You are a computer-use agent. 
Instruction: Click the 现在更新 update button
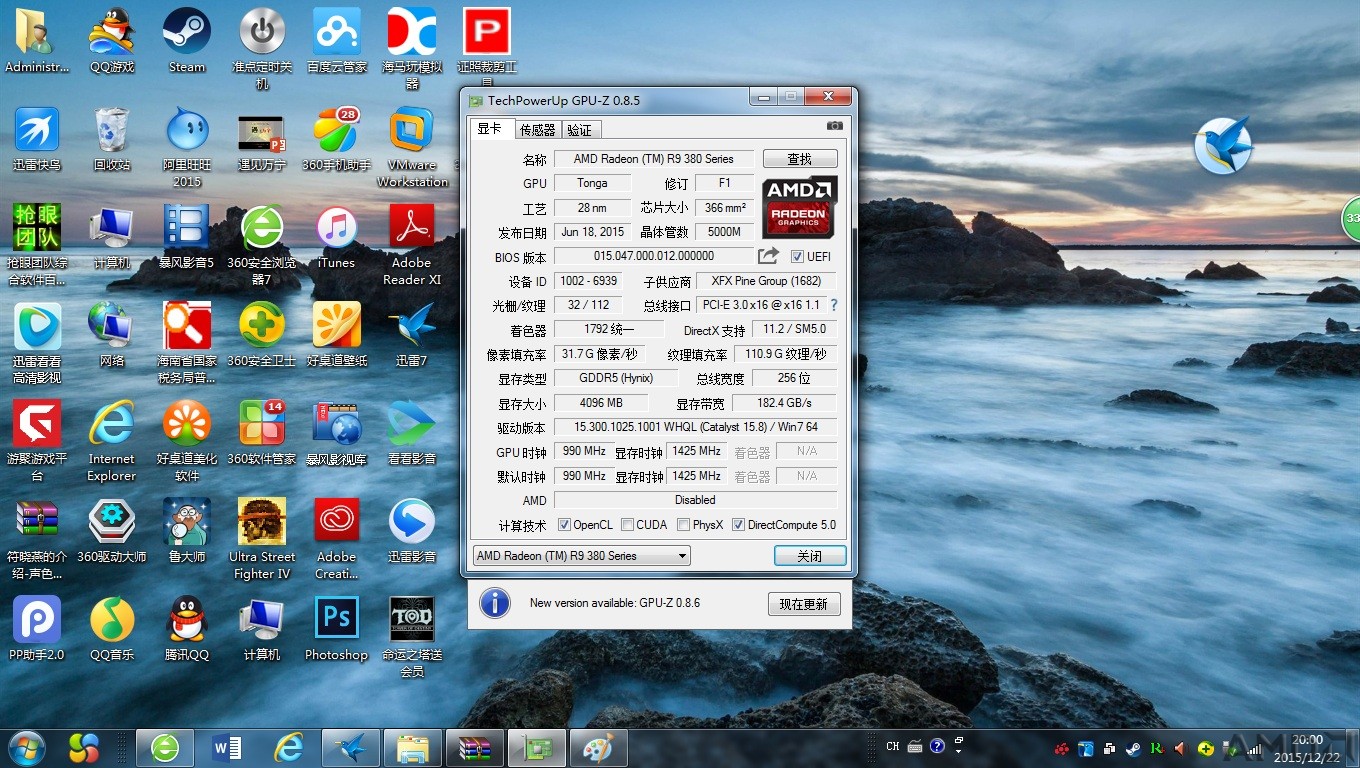804,604
